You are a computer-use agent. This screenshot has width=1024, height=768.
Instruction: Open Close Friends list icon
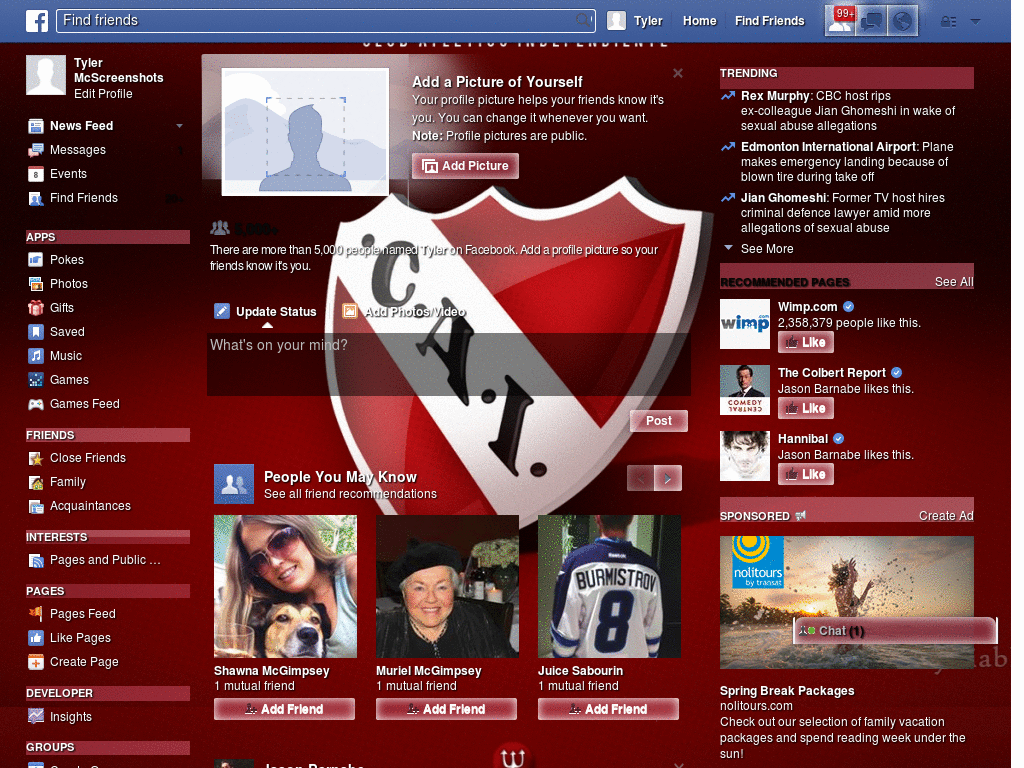pos(36,458)
